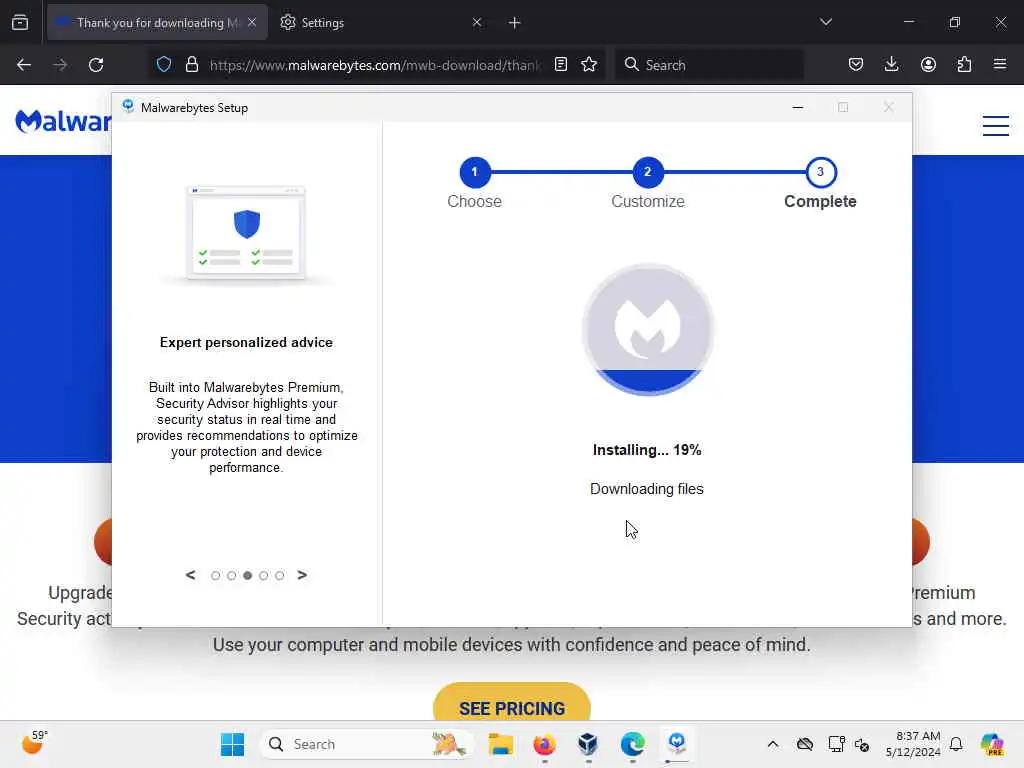The width and height of the screenshot is (1024, 768).
Task: Open Microsoft Edge from the taskbar
Action: click(632, 744)
